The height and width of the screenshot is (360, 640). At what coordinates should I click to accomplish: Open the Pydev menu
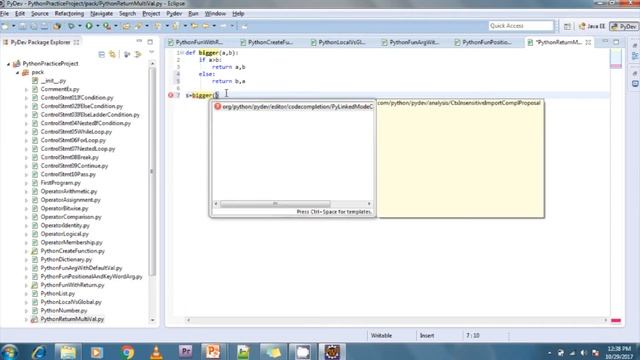pyautogui.click(x=174, y=13)
